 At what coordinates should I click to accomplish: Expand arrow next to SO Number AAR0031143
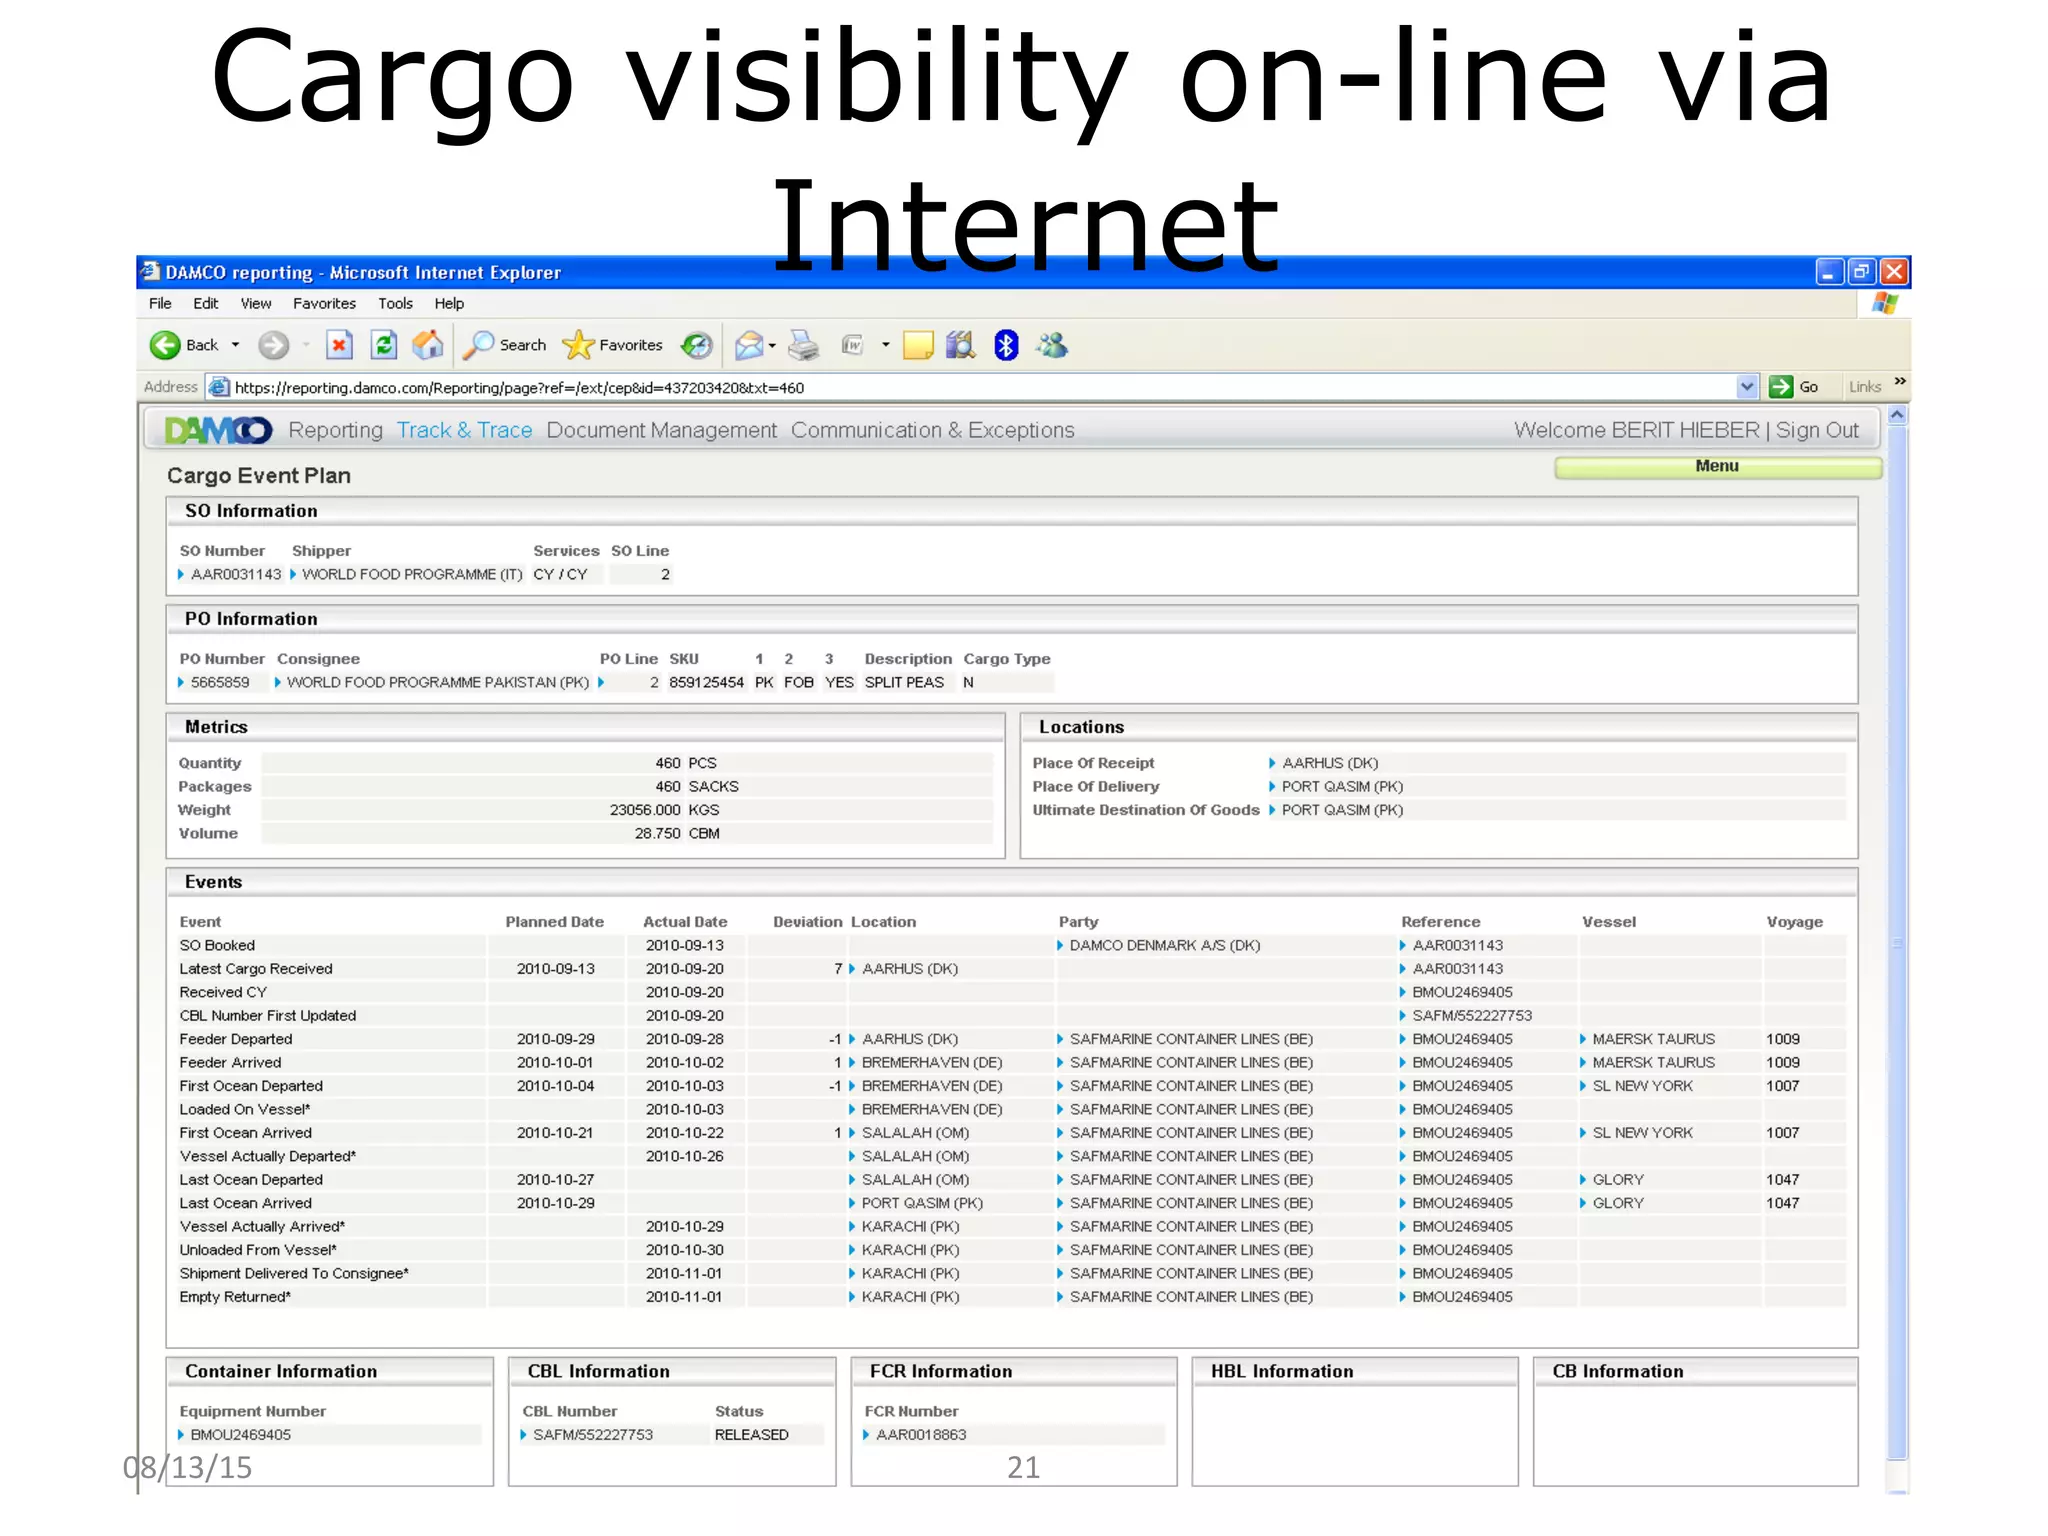click(x=181, y=574)
